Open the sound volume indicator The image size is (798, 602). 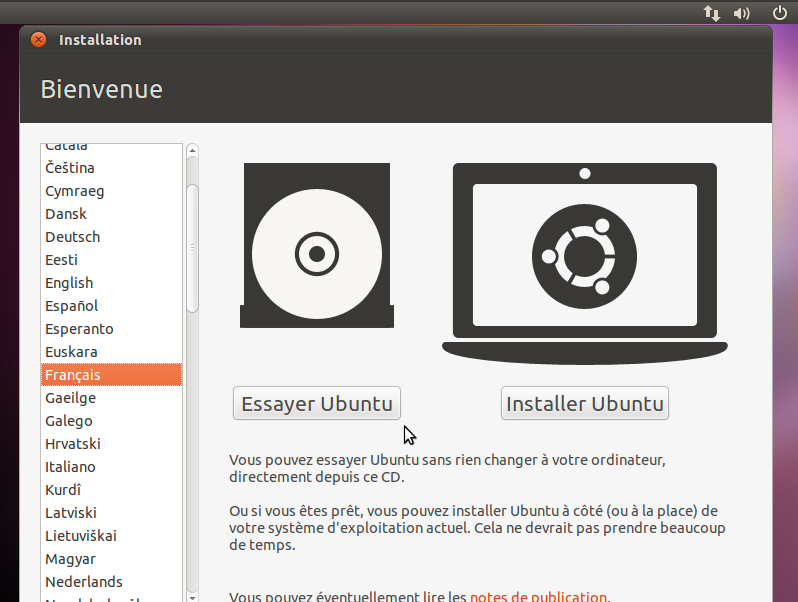click(741, 13)
